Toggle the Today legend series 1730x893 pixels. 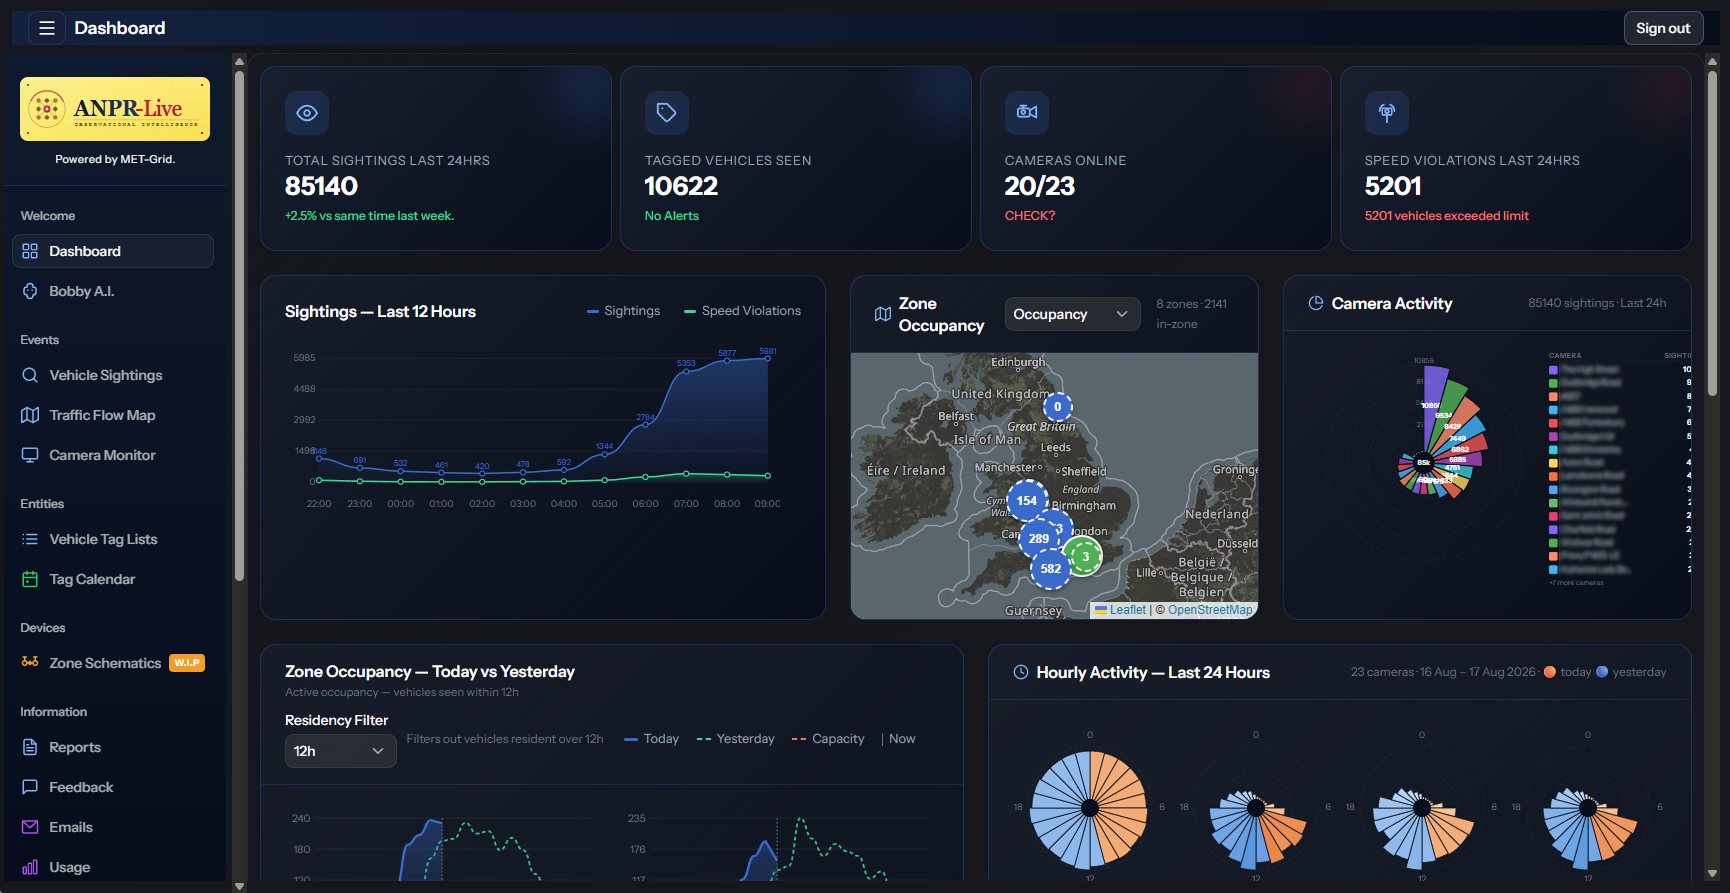[x=651, y=739]
